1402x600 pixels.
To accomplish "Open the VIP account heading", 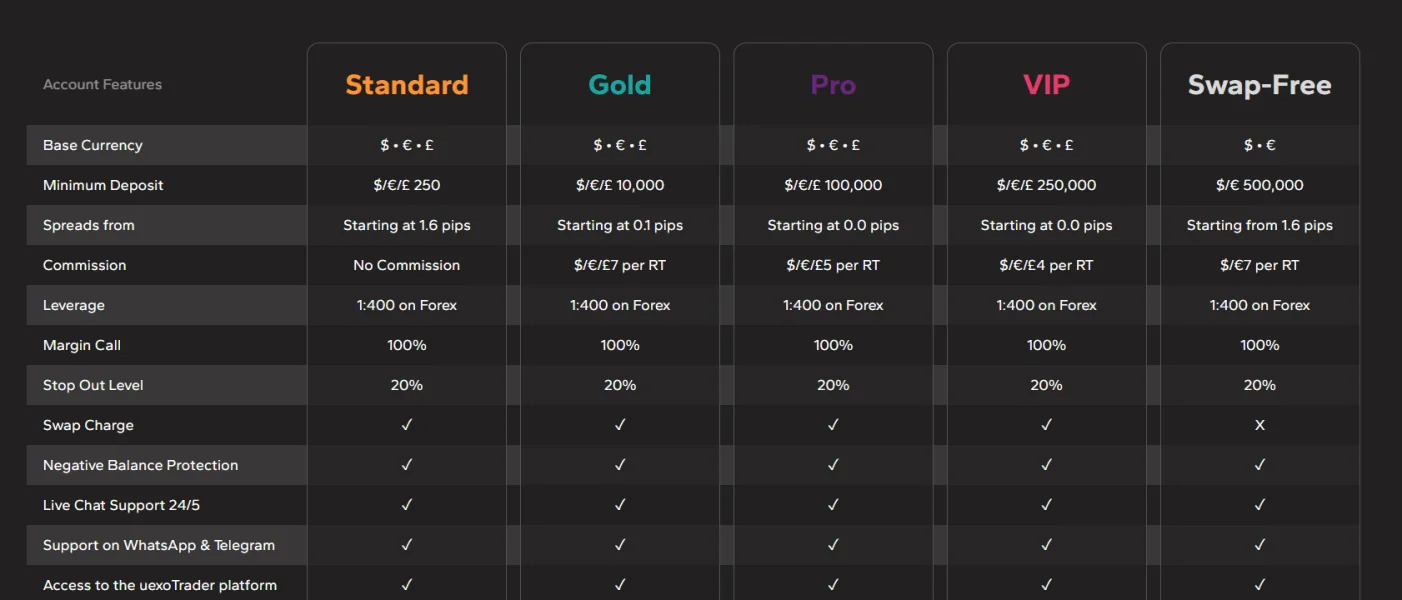I will pos(1046,85).
